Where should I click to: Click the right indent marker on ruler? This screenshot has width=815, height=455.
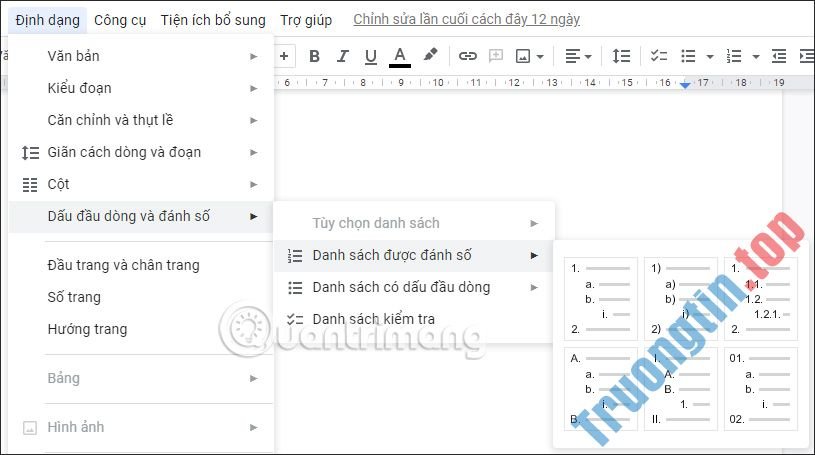[x=685, y=85]
